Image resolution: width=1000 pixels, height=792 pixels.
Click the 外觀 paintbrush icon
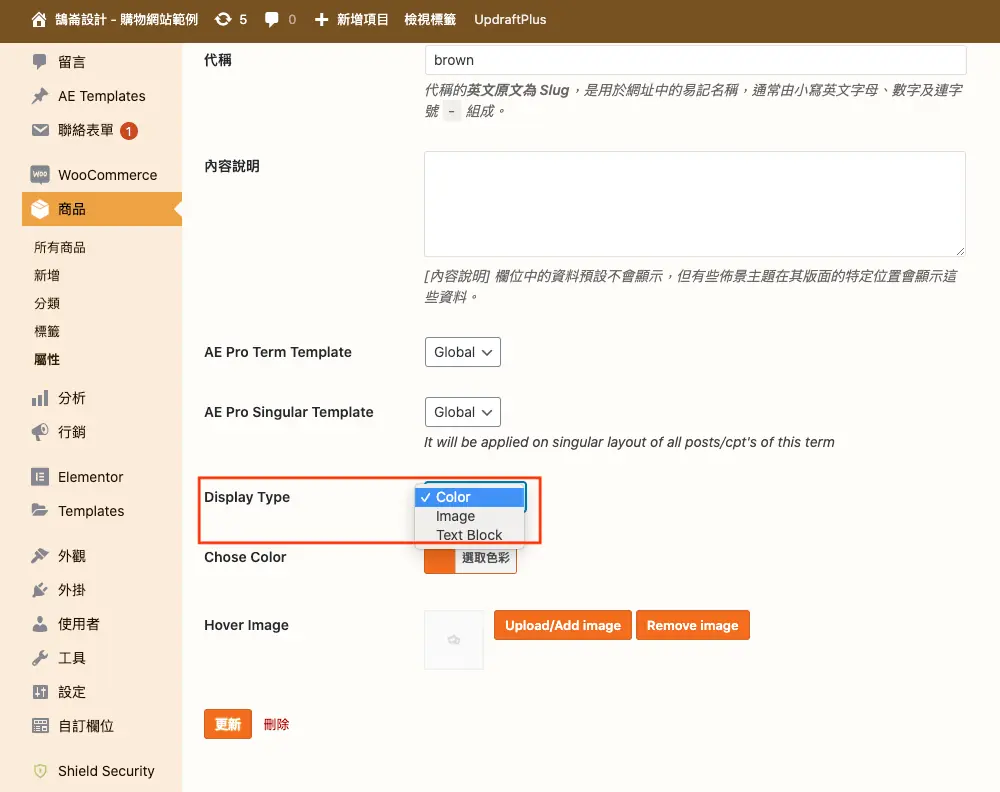point(40,555)
